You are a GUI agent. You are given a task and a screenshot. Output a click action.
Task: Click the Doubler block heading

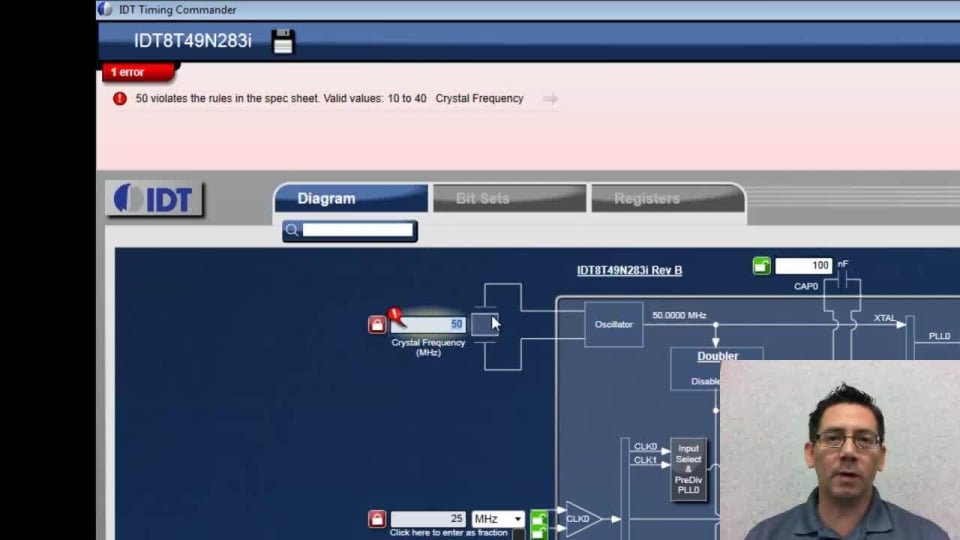pyautogui.click(x=718, y=356)
